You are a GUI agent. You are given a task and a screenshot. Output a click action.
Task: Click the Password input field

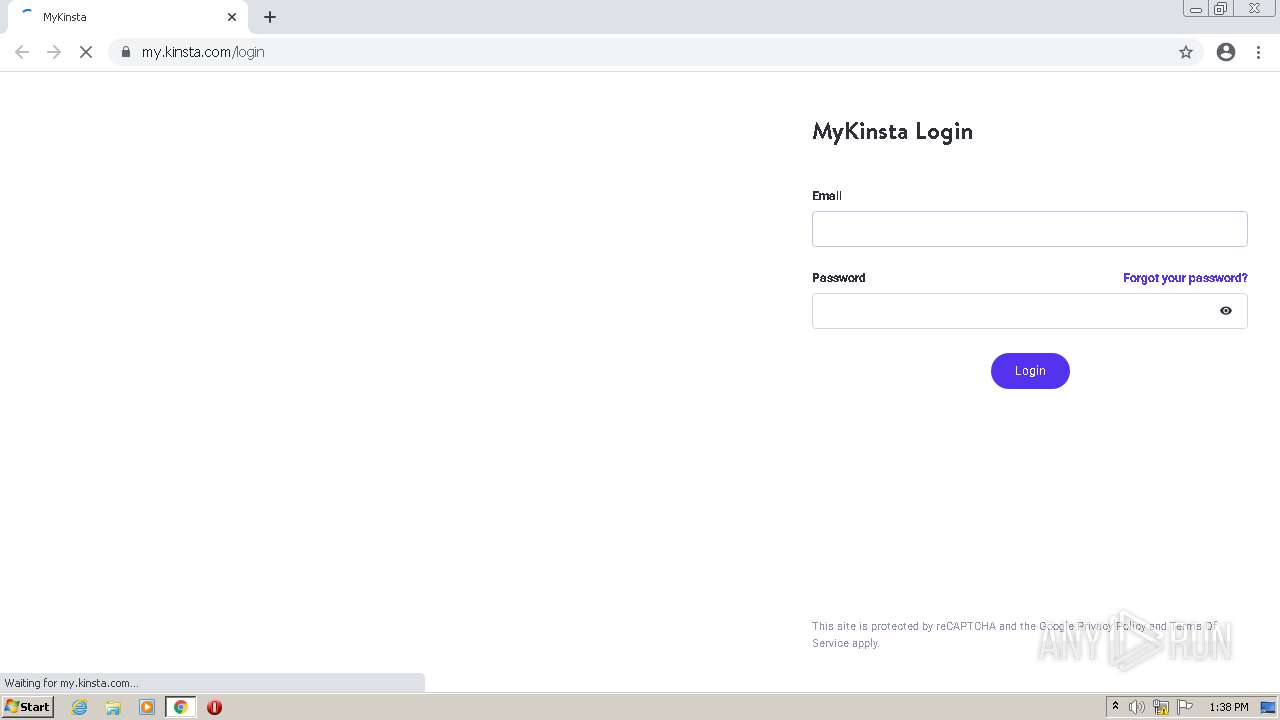1029,311
